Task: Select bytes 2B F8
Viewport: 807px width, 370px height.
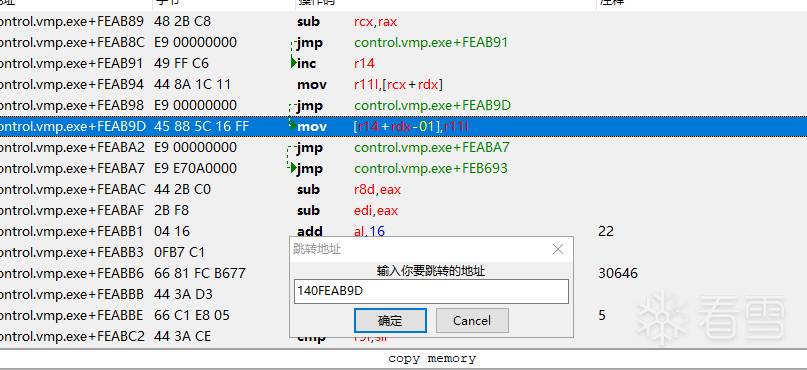Action: tap(171, 210)
